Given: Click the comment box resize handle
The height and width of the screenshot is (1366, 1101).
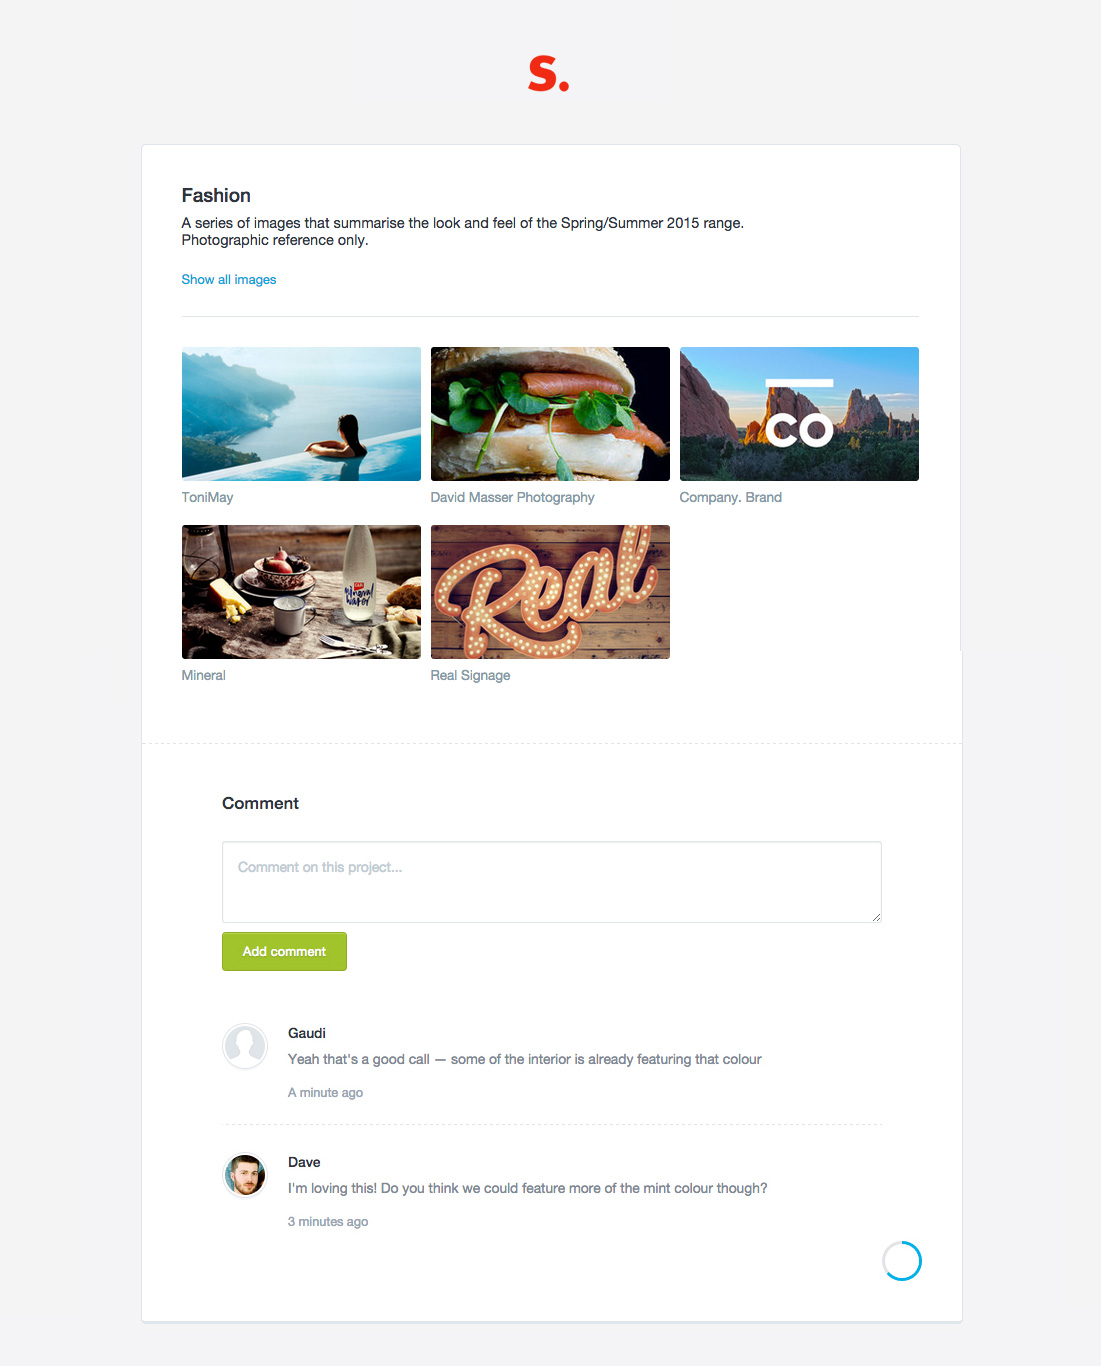Looking at the screenshot, I should [x=876, y=917].
